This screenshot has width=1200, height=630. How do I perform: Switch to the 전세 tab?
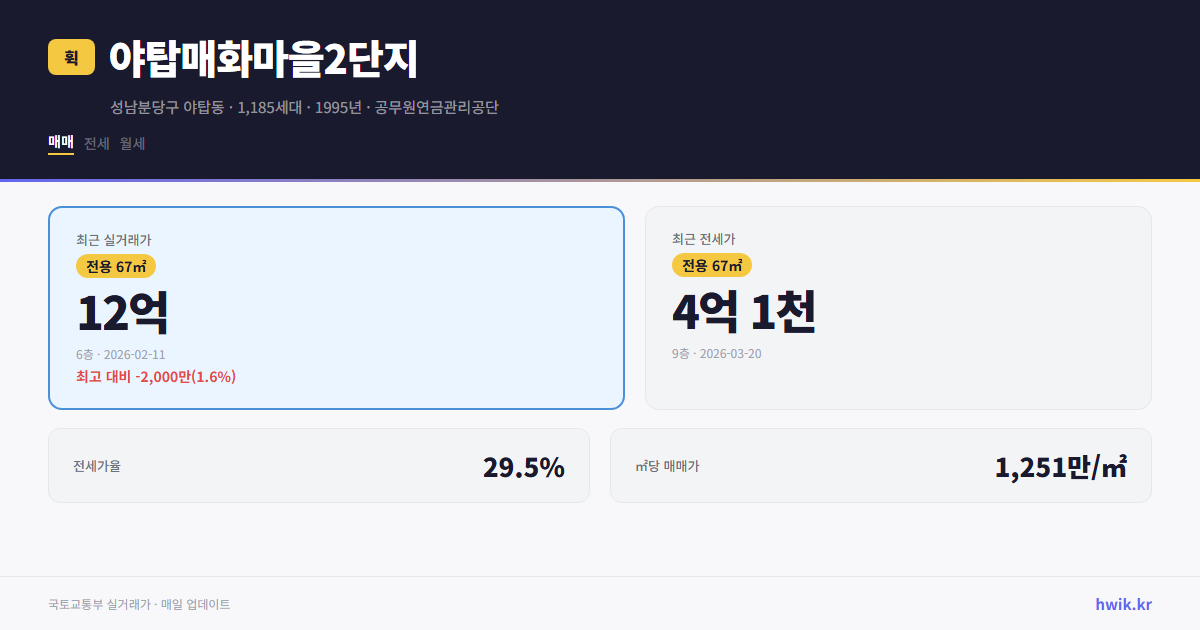96,143
